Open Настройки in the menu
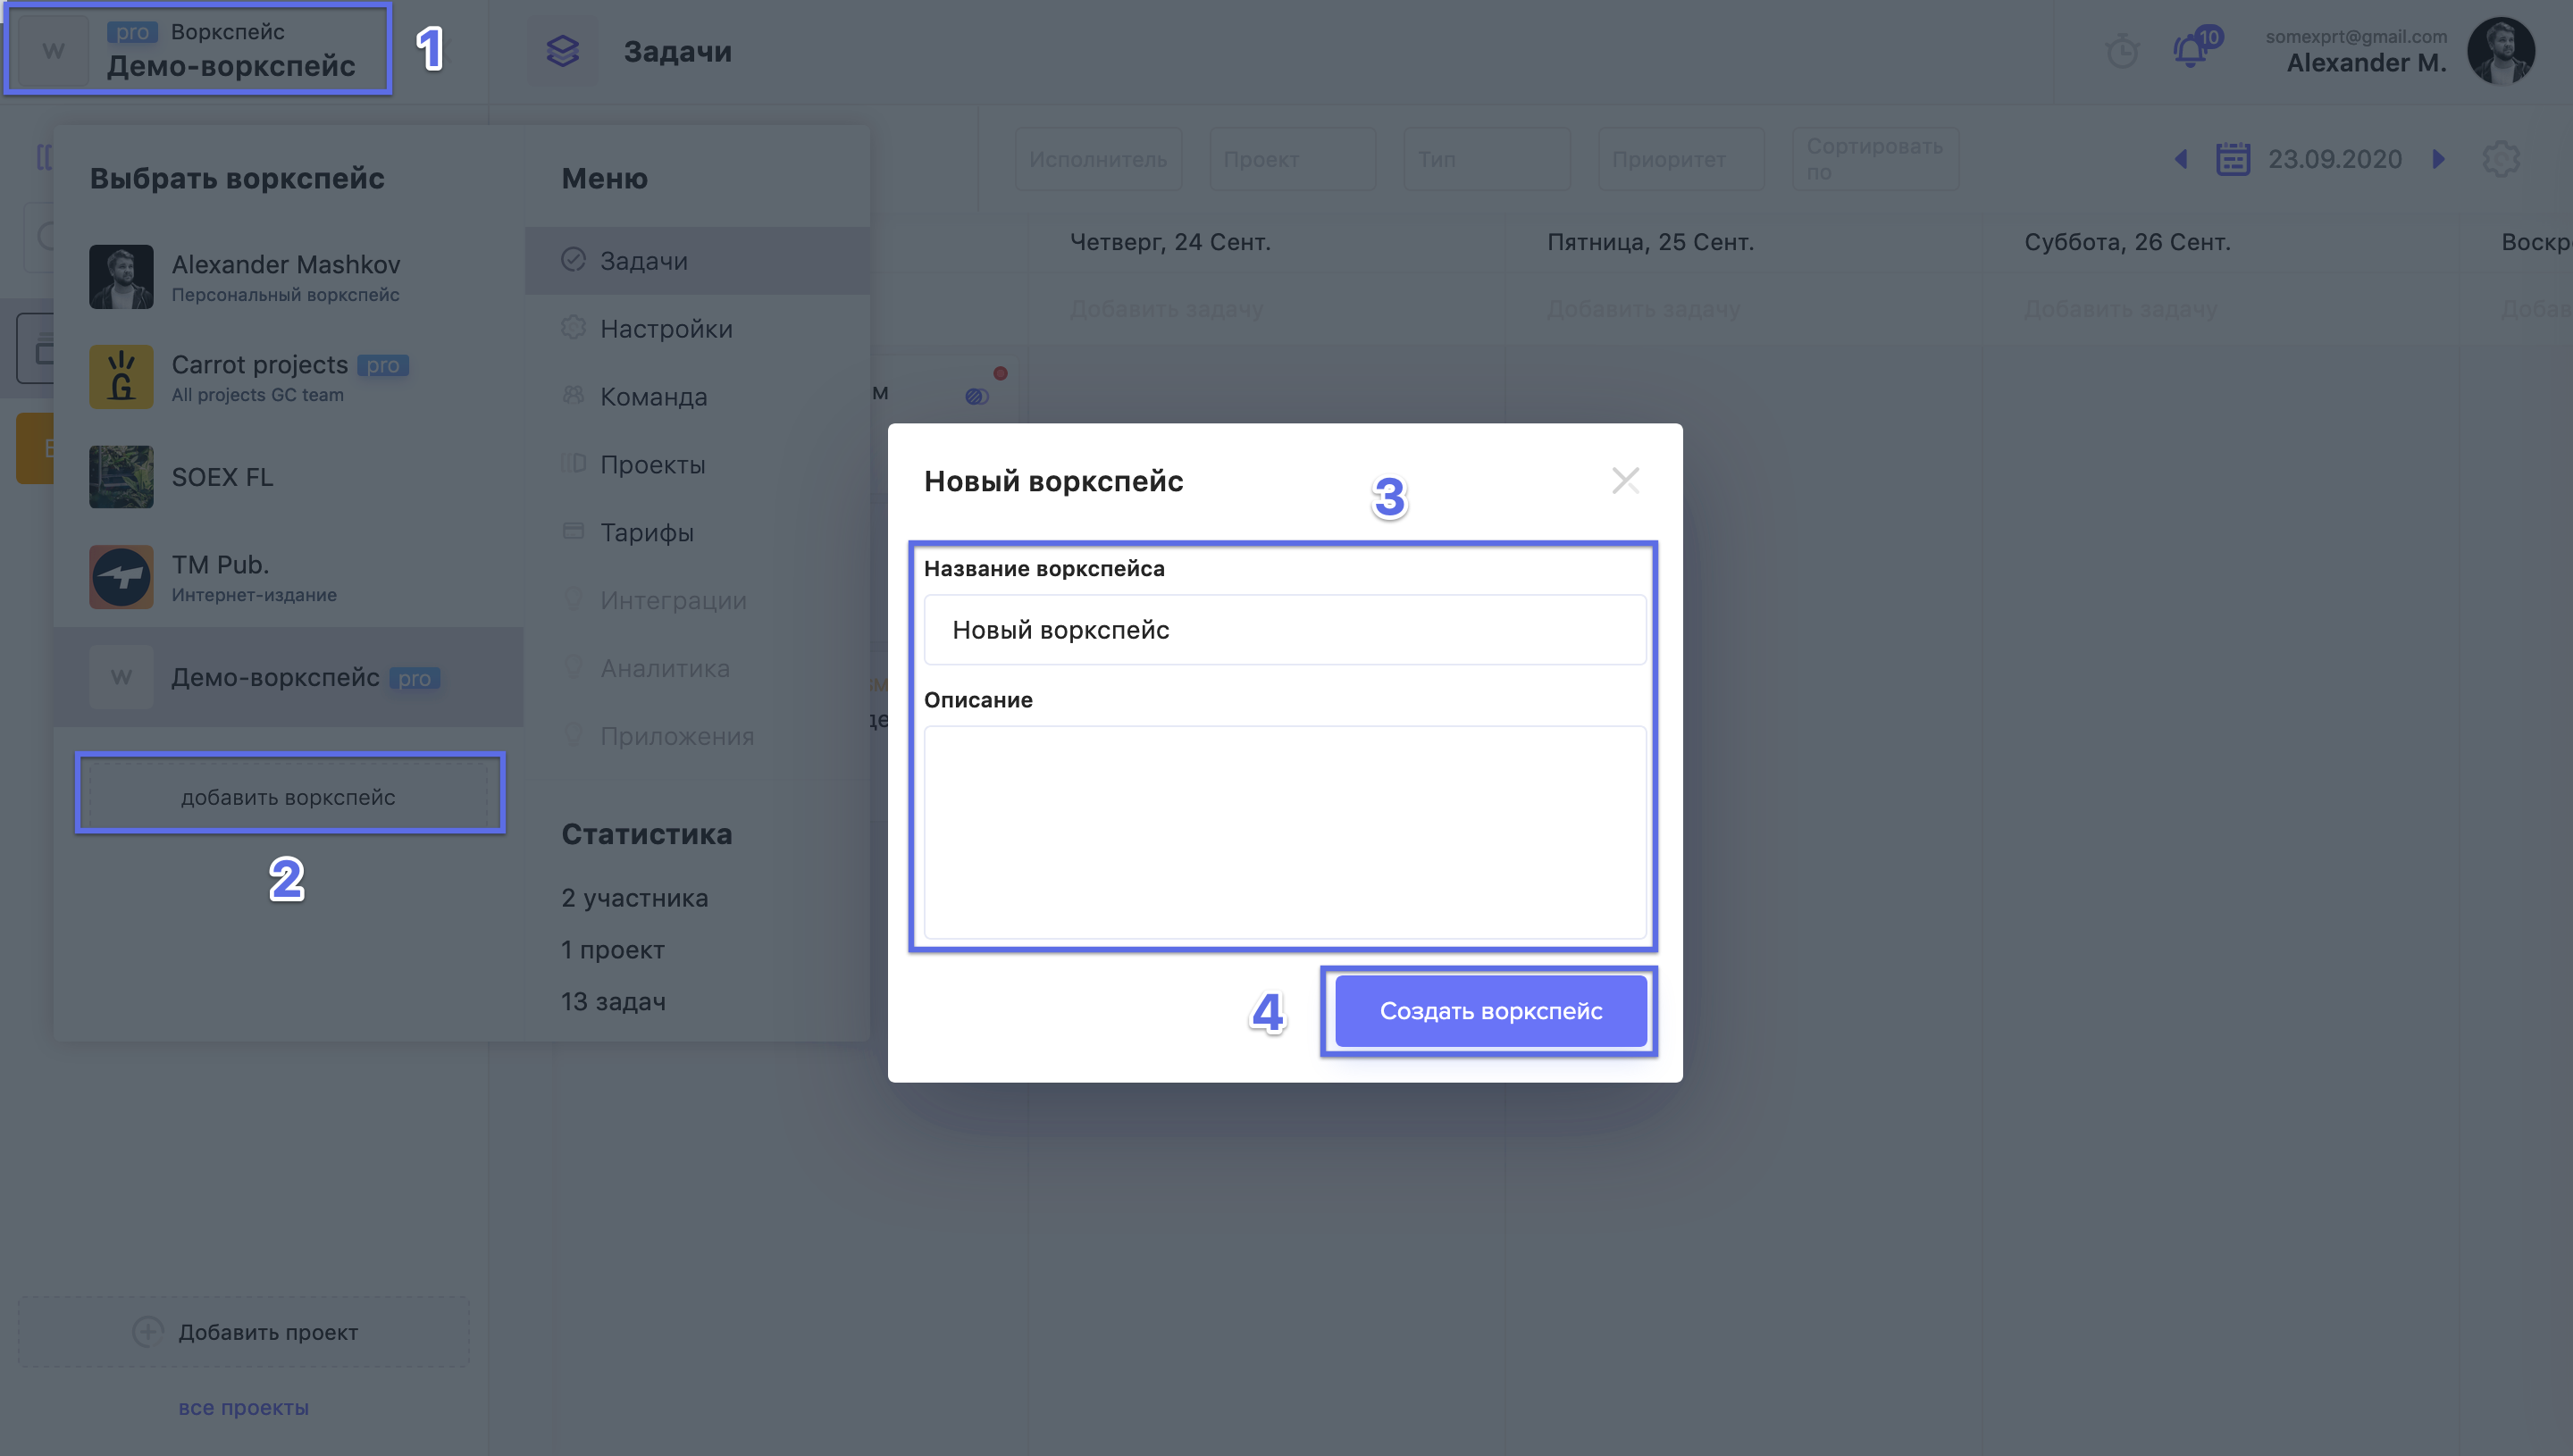 point(697,329)
